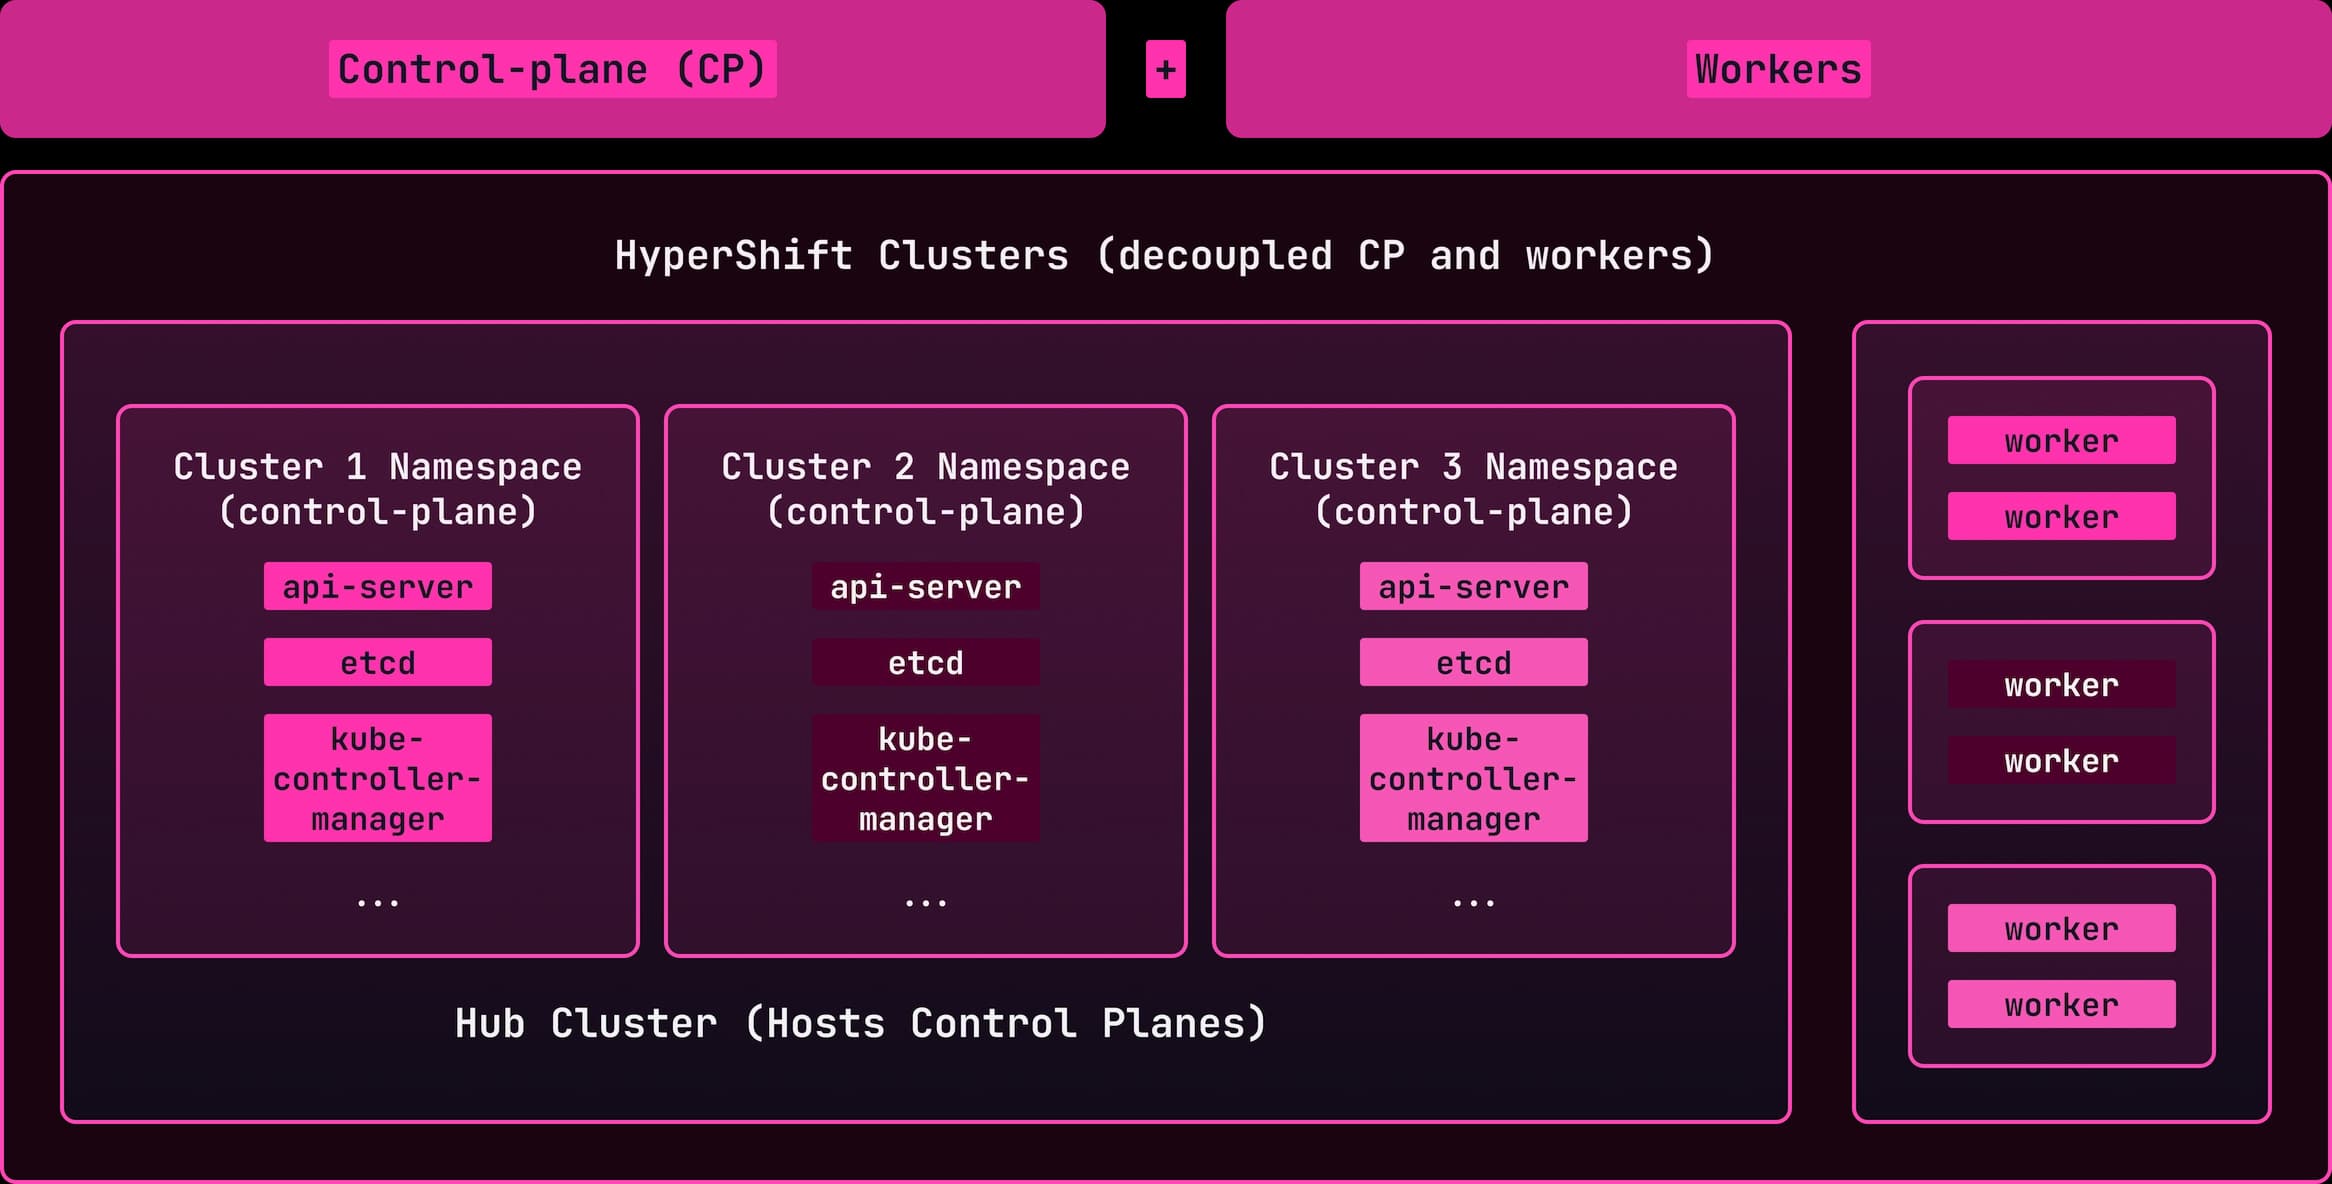Viewport: 2332px width, 1184px height.
Task: Select api-server in Cluster 2 Namespace
Action: pos(926,586)
